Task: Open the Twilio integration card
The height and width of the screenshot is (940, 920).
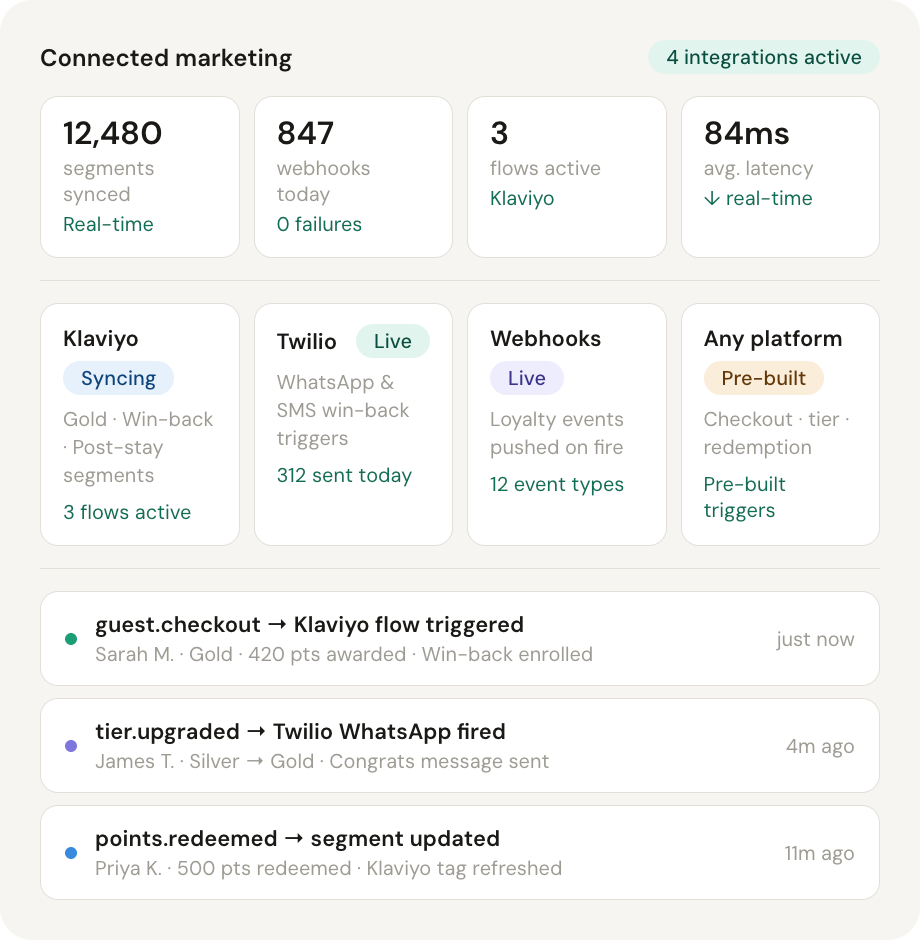Action: [353, 424]
